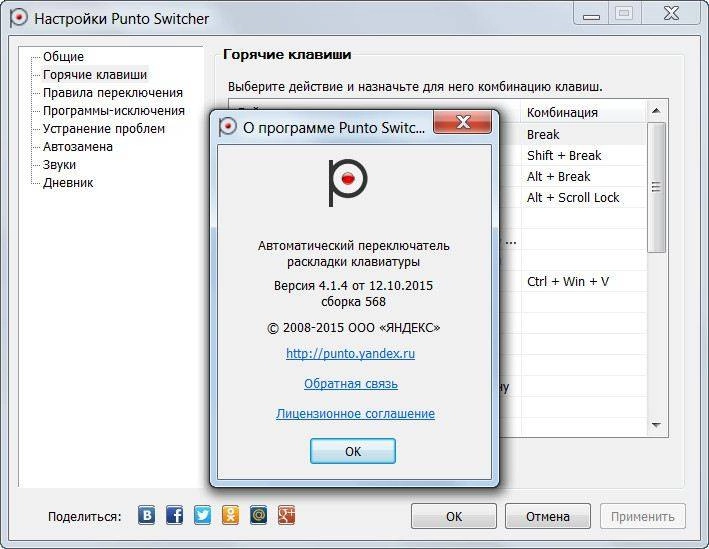The image size is (709, 549).
Task: Click the Punto icon in settings title bar
Action: (19, 19)
